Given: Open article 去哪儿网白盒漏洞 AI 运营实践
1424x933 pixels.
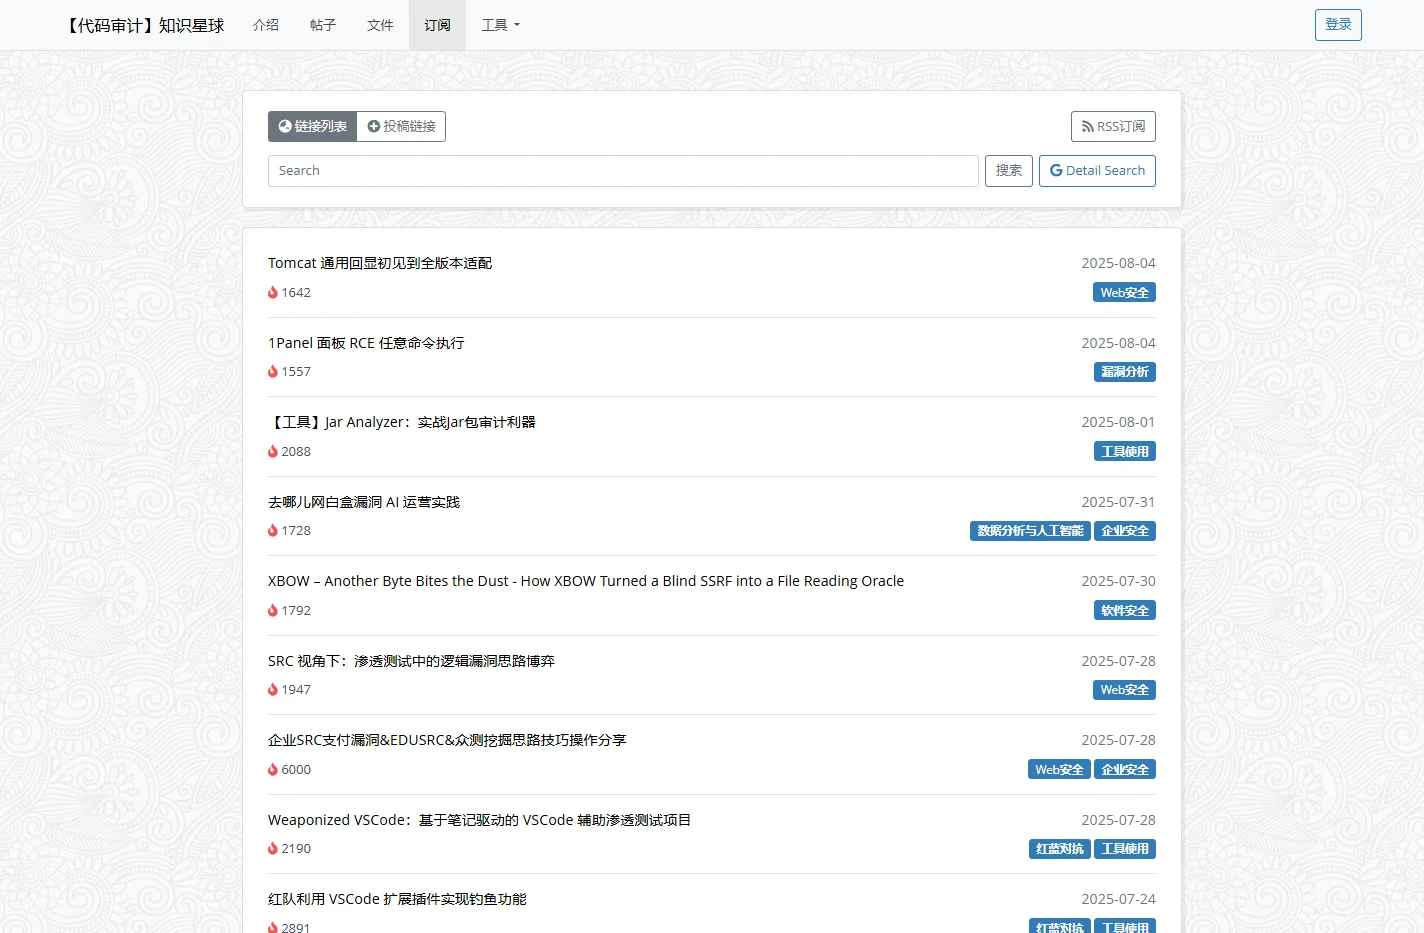Looking at the screenshot, I should (364, 502).
